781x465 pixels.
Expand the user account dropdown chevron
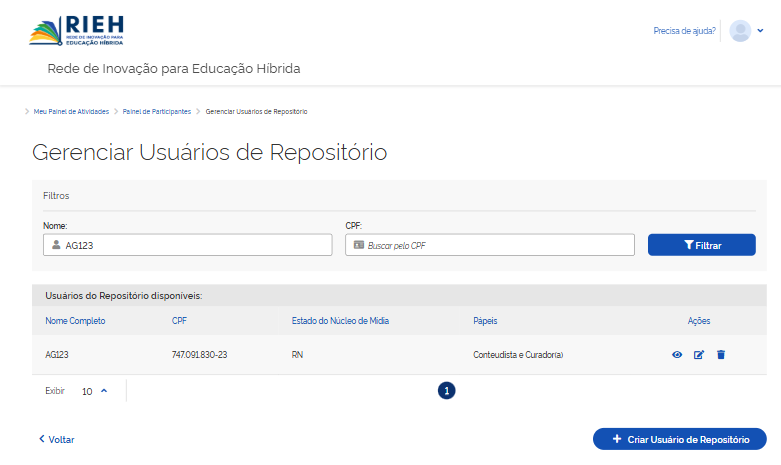click(760, 31)
